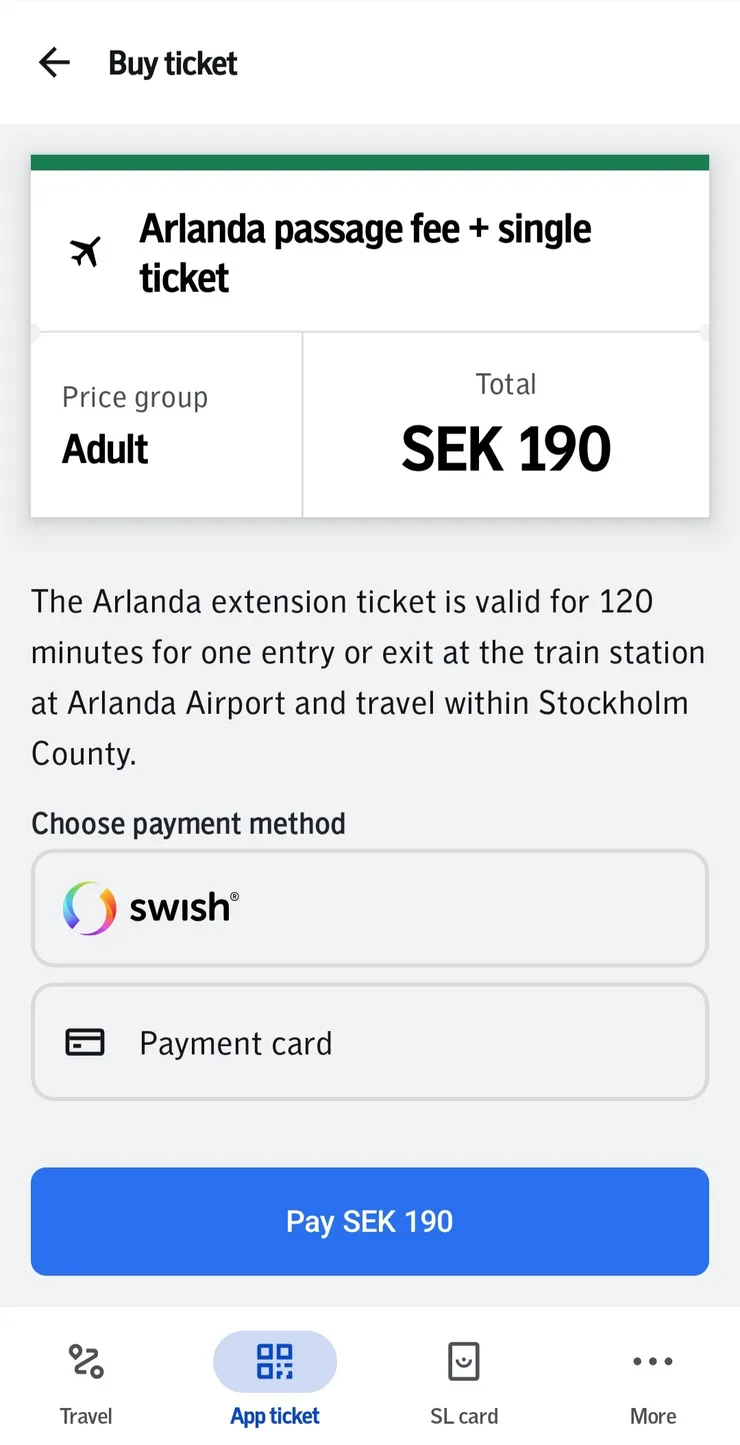Tap the back arrow icon
Image resolution: width=740 pixels, height=1445 pixels.
click(x=54, y=63)
